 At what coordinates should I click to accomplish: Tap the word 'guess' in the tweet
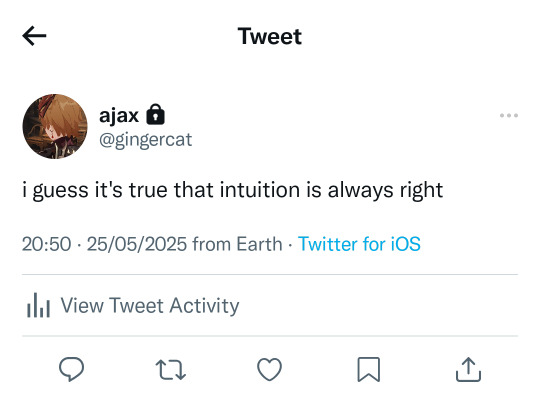pos(61,191)
